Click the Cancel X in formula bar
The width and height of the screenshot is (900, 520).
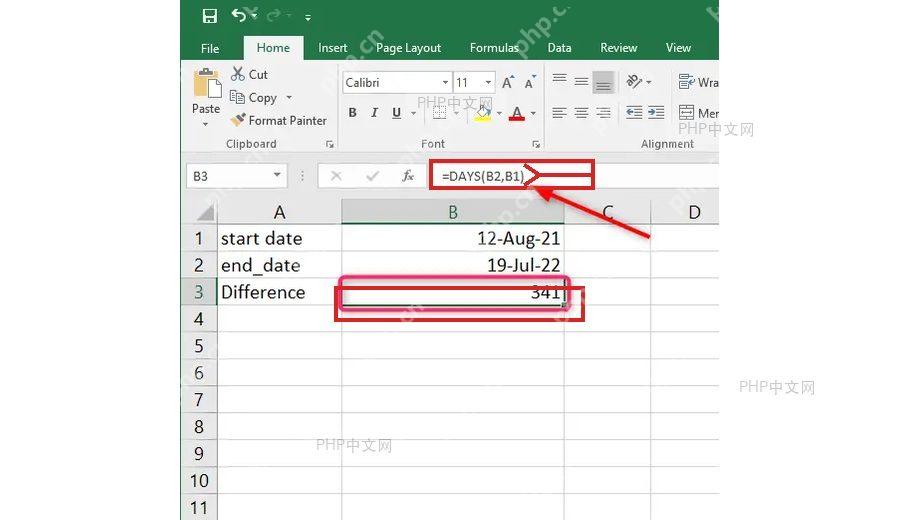point(336,176)
